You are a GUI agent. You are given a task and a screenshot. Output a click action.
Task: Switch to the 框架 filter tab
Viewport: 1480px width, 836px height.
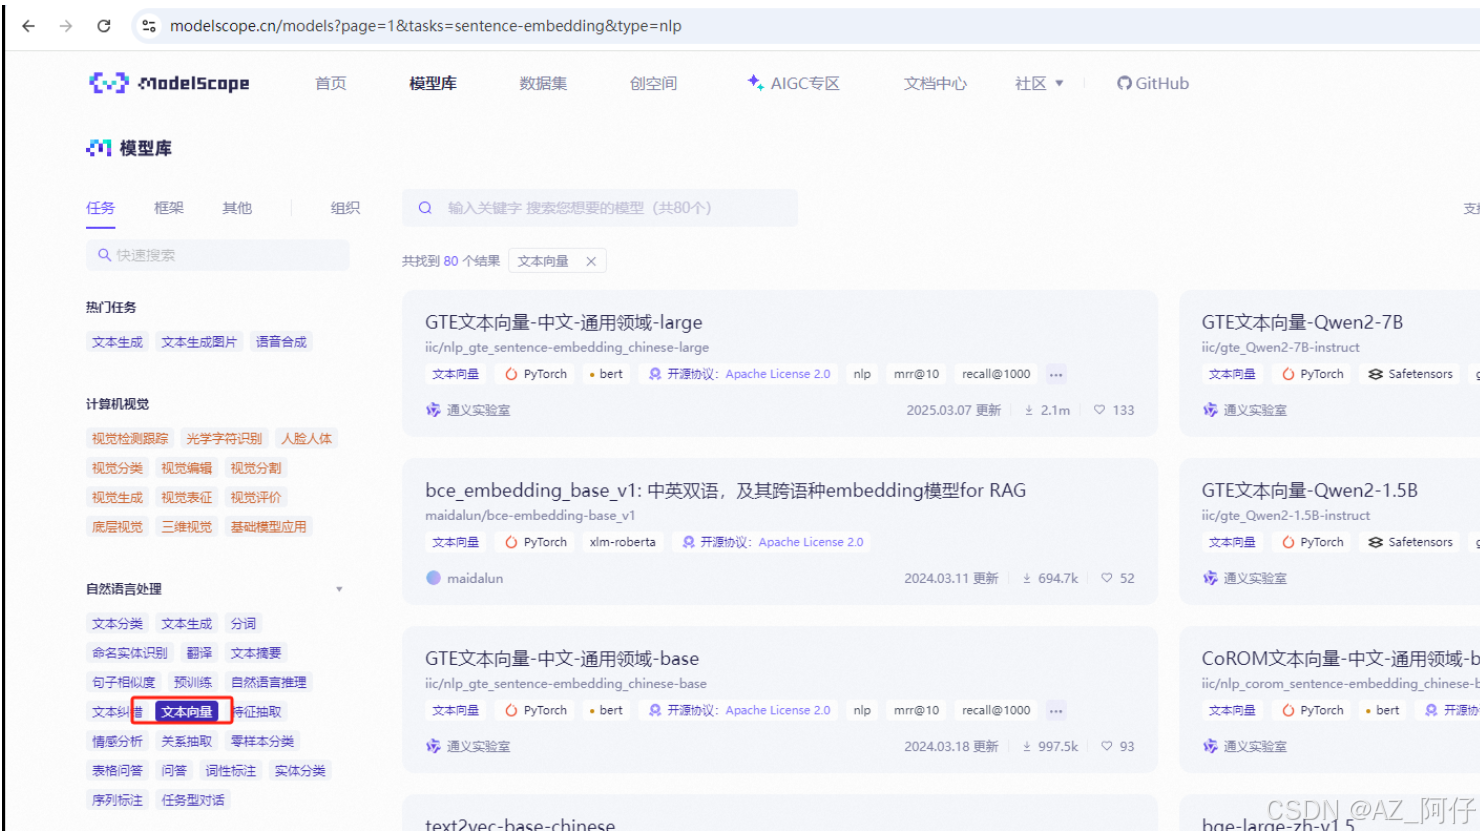tap(169, 208)
